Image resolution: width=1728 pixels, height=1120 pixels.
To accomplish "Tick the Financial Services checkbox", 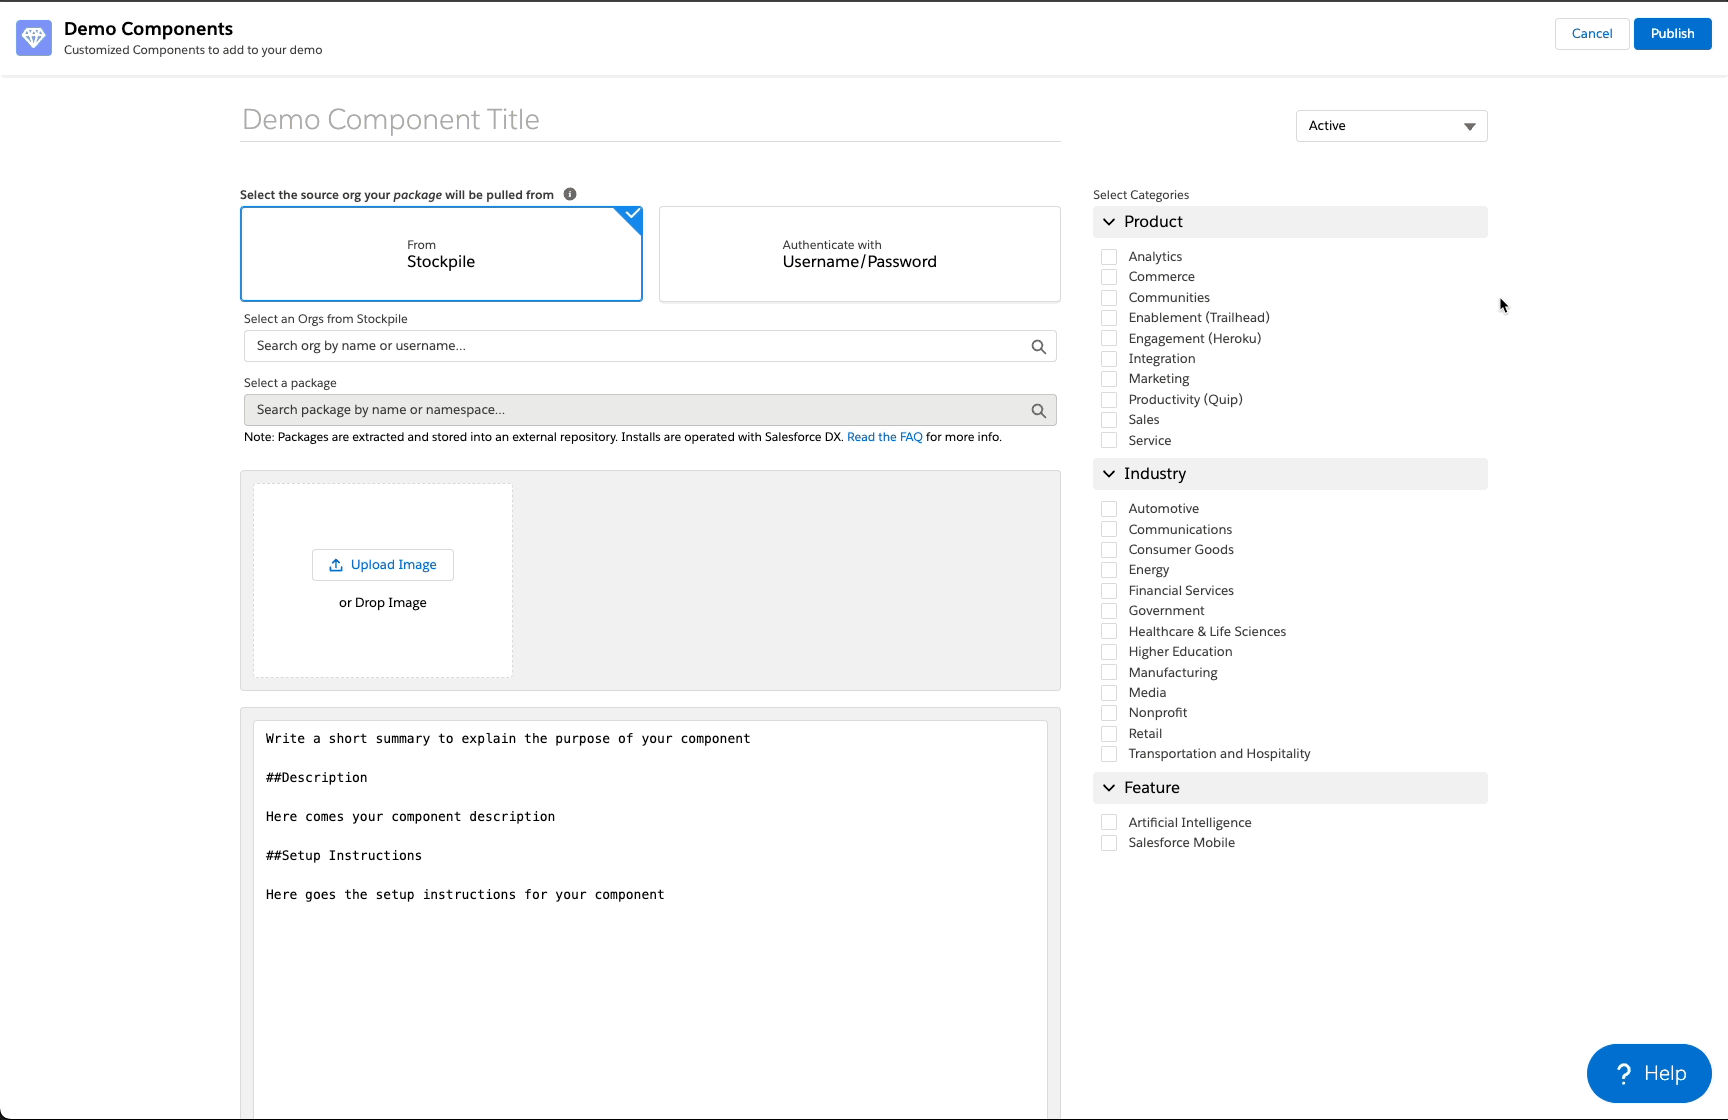I will (1109, 591).
